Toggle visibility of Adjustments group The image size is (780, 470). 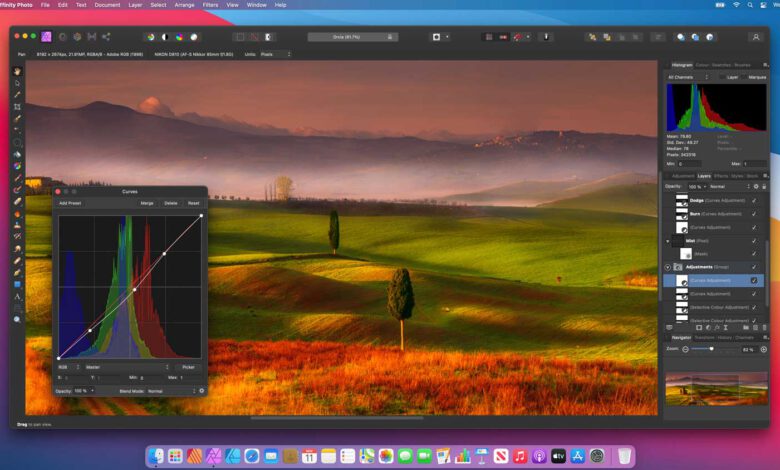pos(754,267)
